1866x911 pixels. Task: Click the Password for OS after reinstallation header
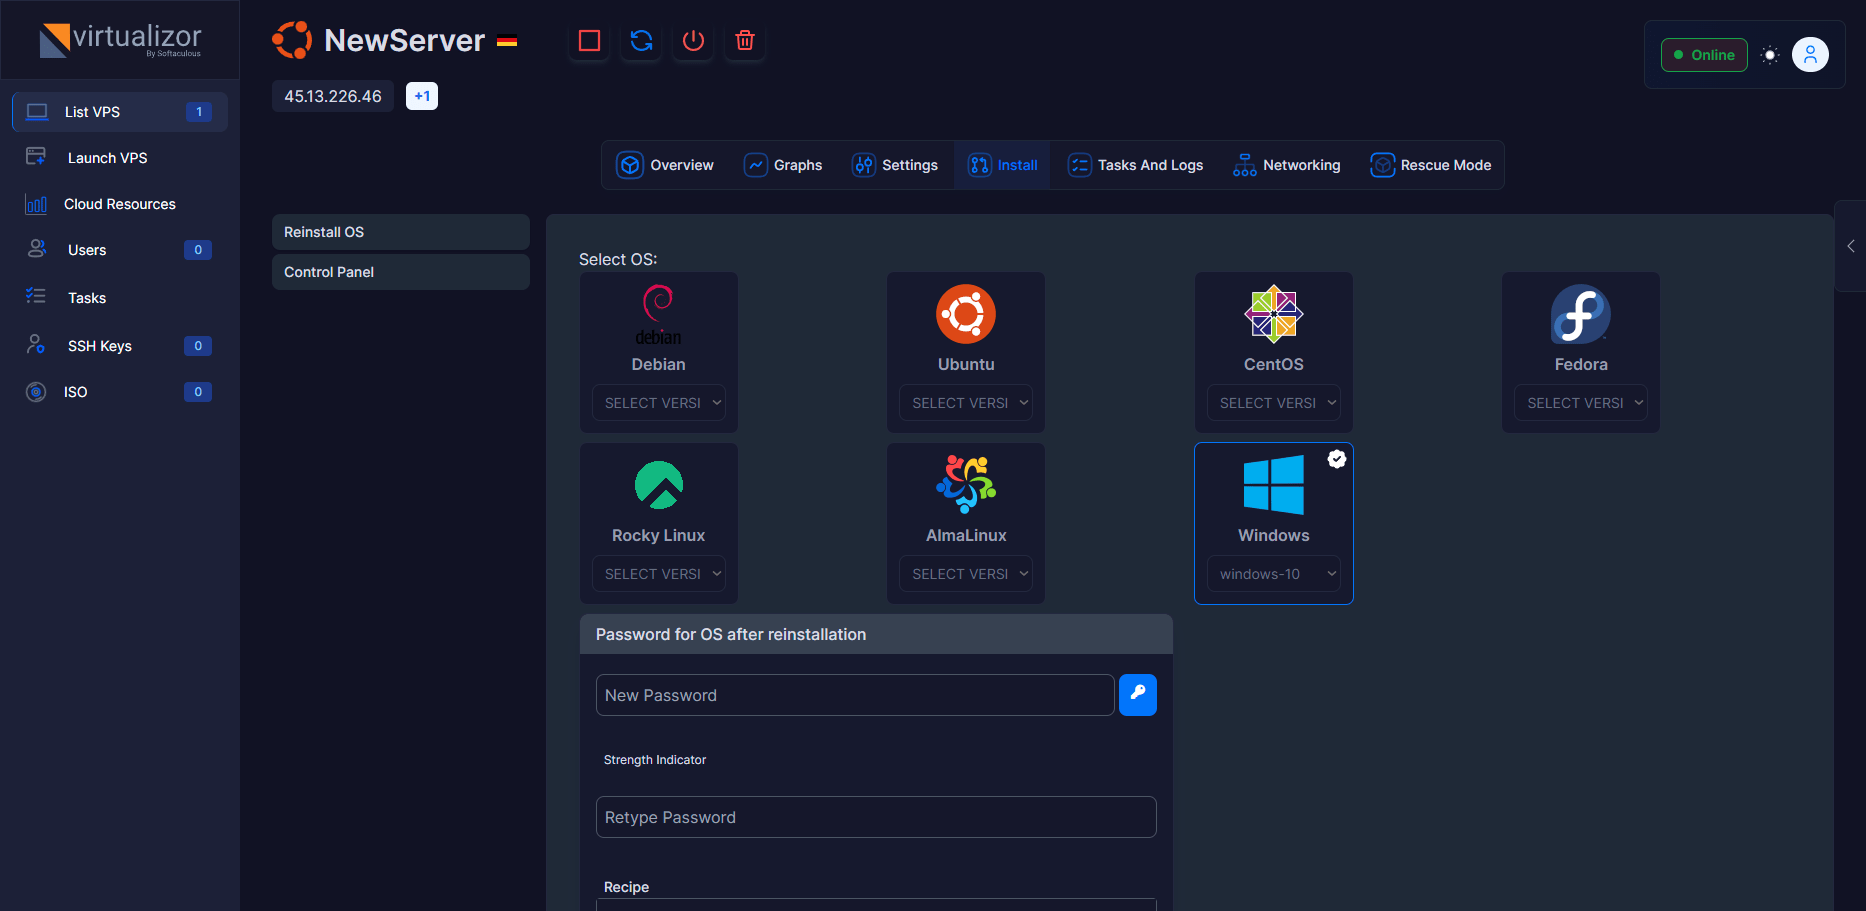point(876,634)
